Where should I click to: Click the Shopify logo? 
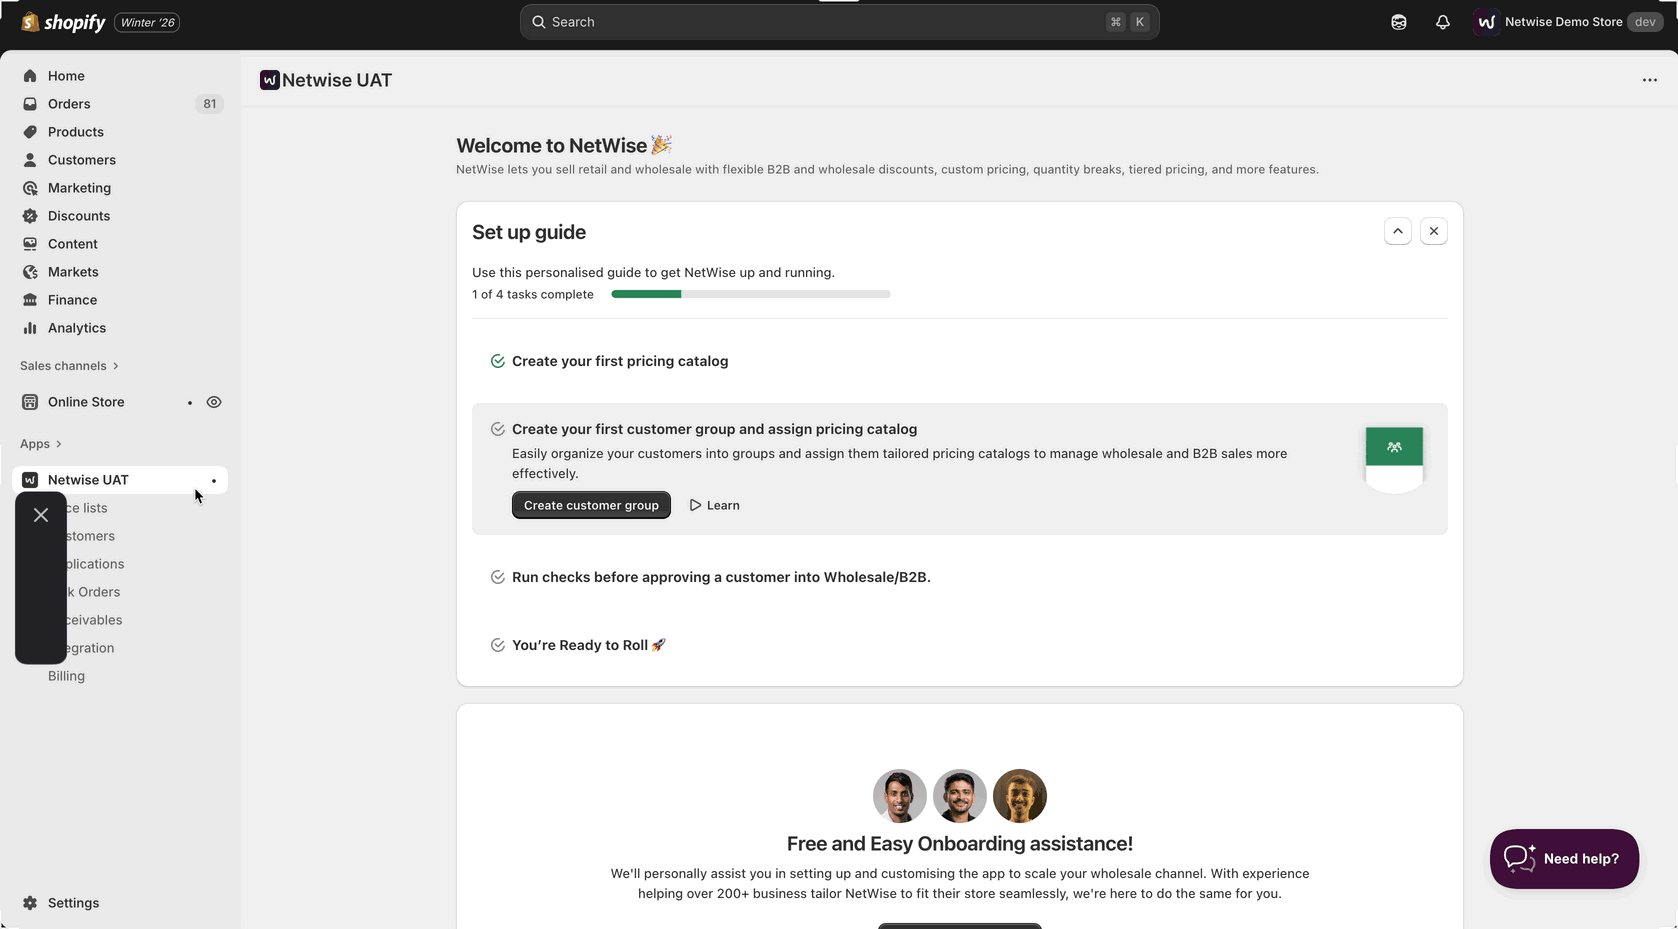pyautogui.click(x=63, y=22)
